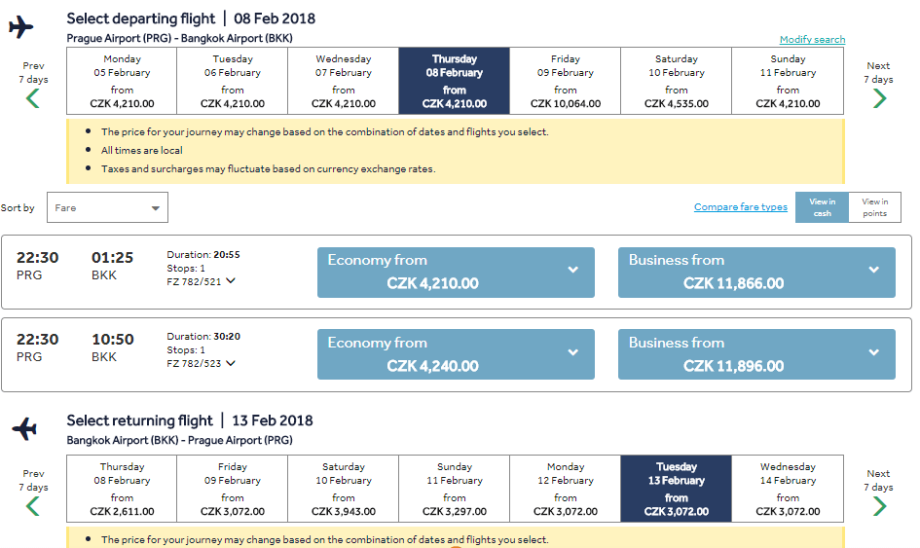Expand Business fare CZK 11,896.00 option
The image size is (920, 548).
coord(756,355)
